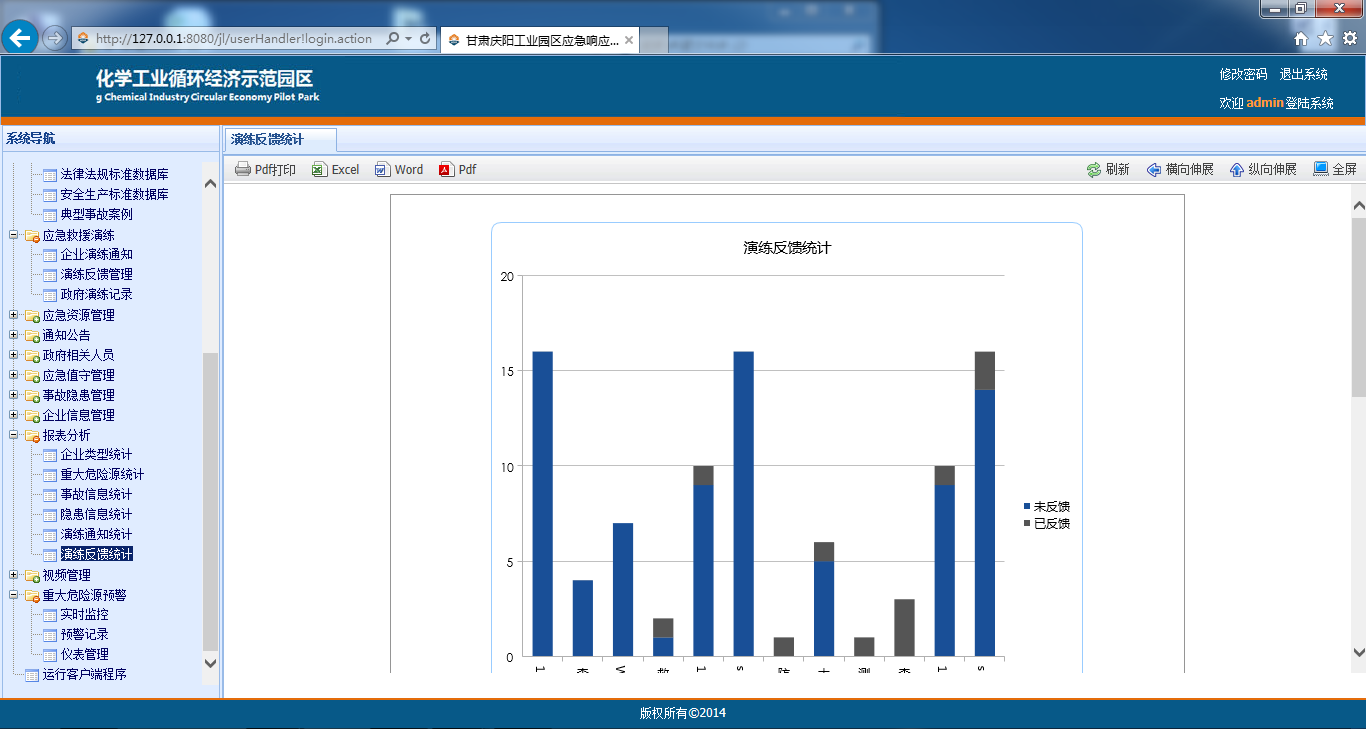Viewport: 1366px width, 729px height.
Task: Click the 版权所有©2014 footer text
Action: click(683, 713)
